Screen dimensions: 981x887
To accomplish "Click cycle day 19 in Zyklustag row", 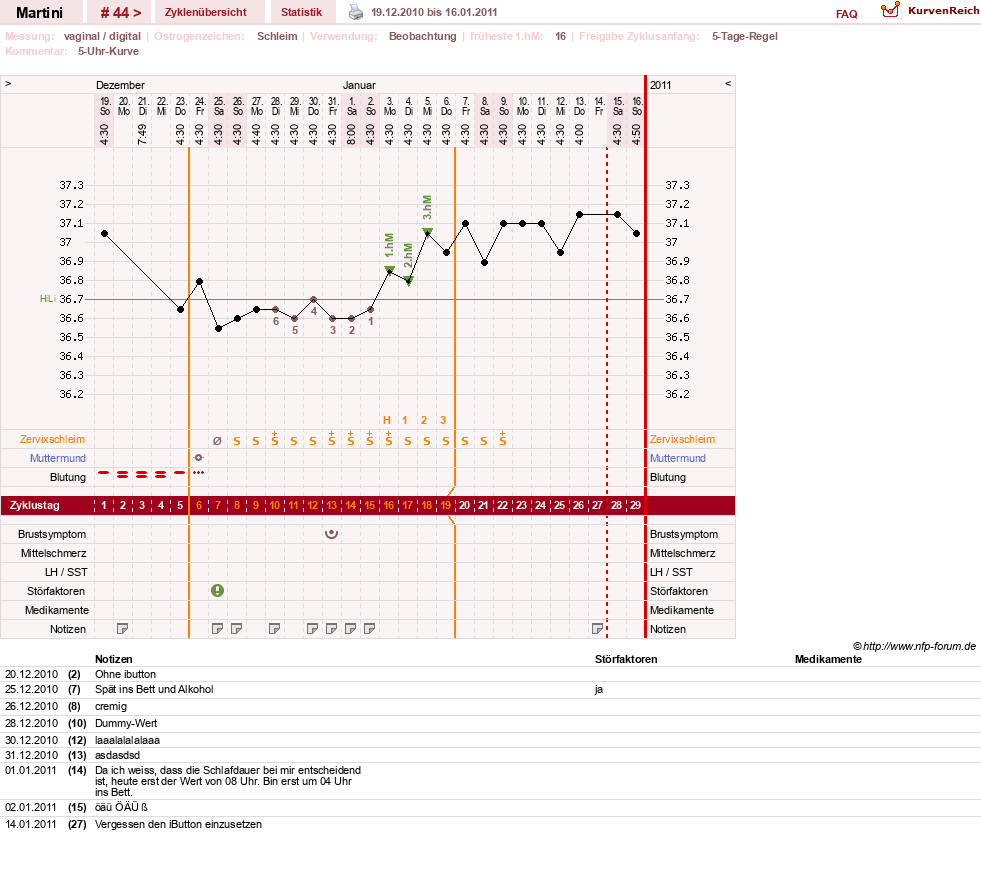I will tap(445, 505).
